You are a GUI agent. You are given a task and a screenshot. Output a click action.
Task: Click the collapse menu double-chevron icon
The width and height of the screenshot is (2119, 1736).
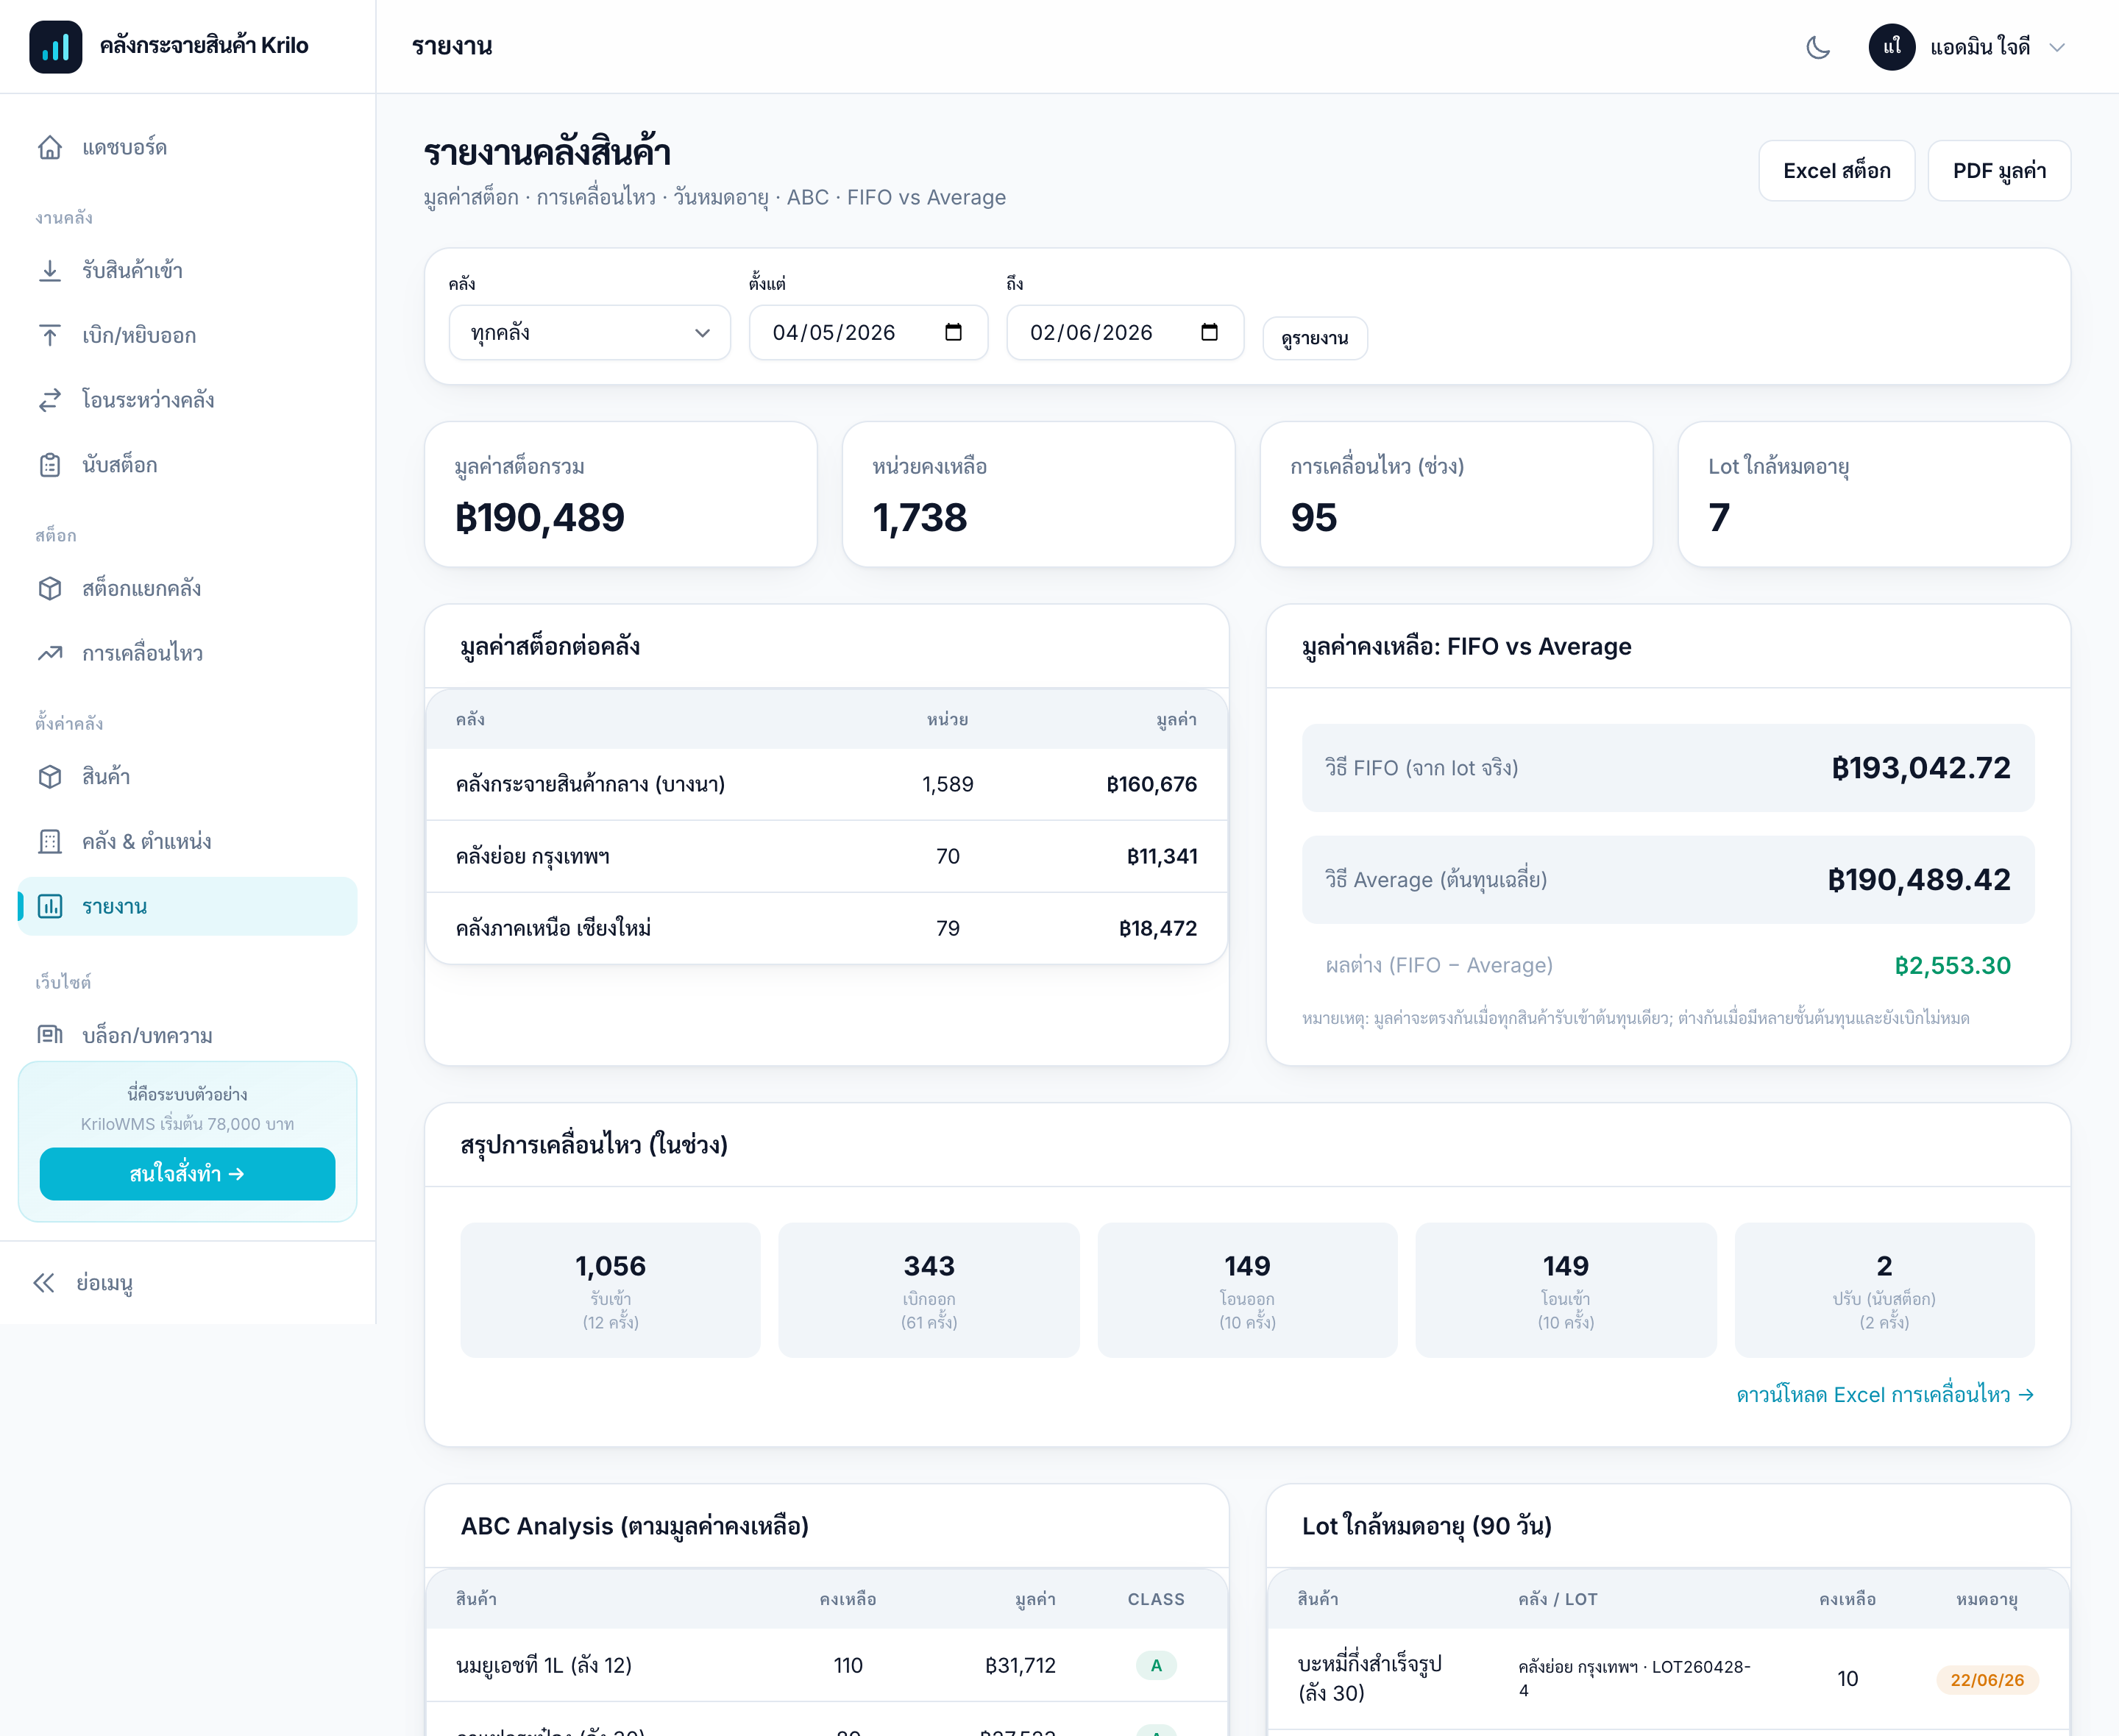44,1283
